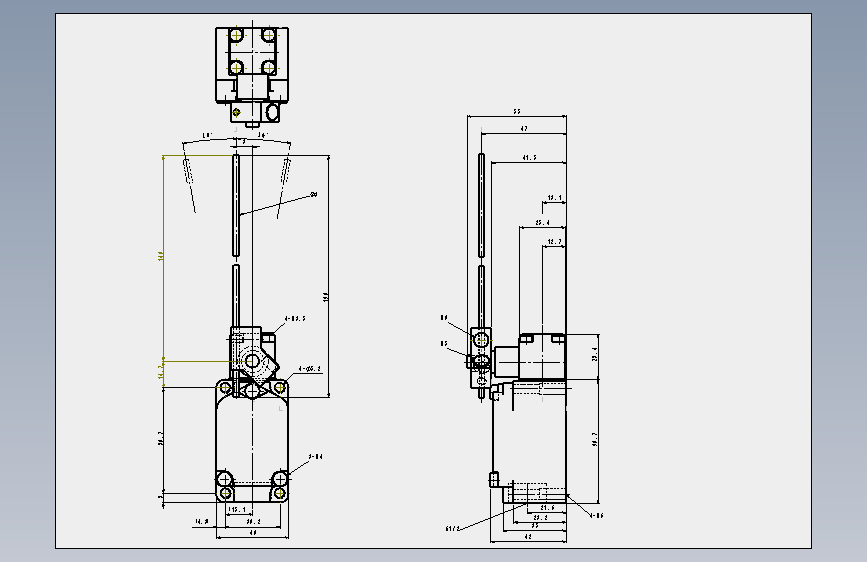Image resolution: width=867 pixels, height=562 pixels.
Task: Click the "G1/2" thread callout
Action: coord(452,529)
